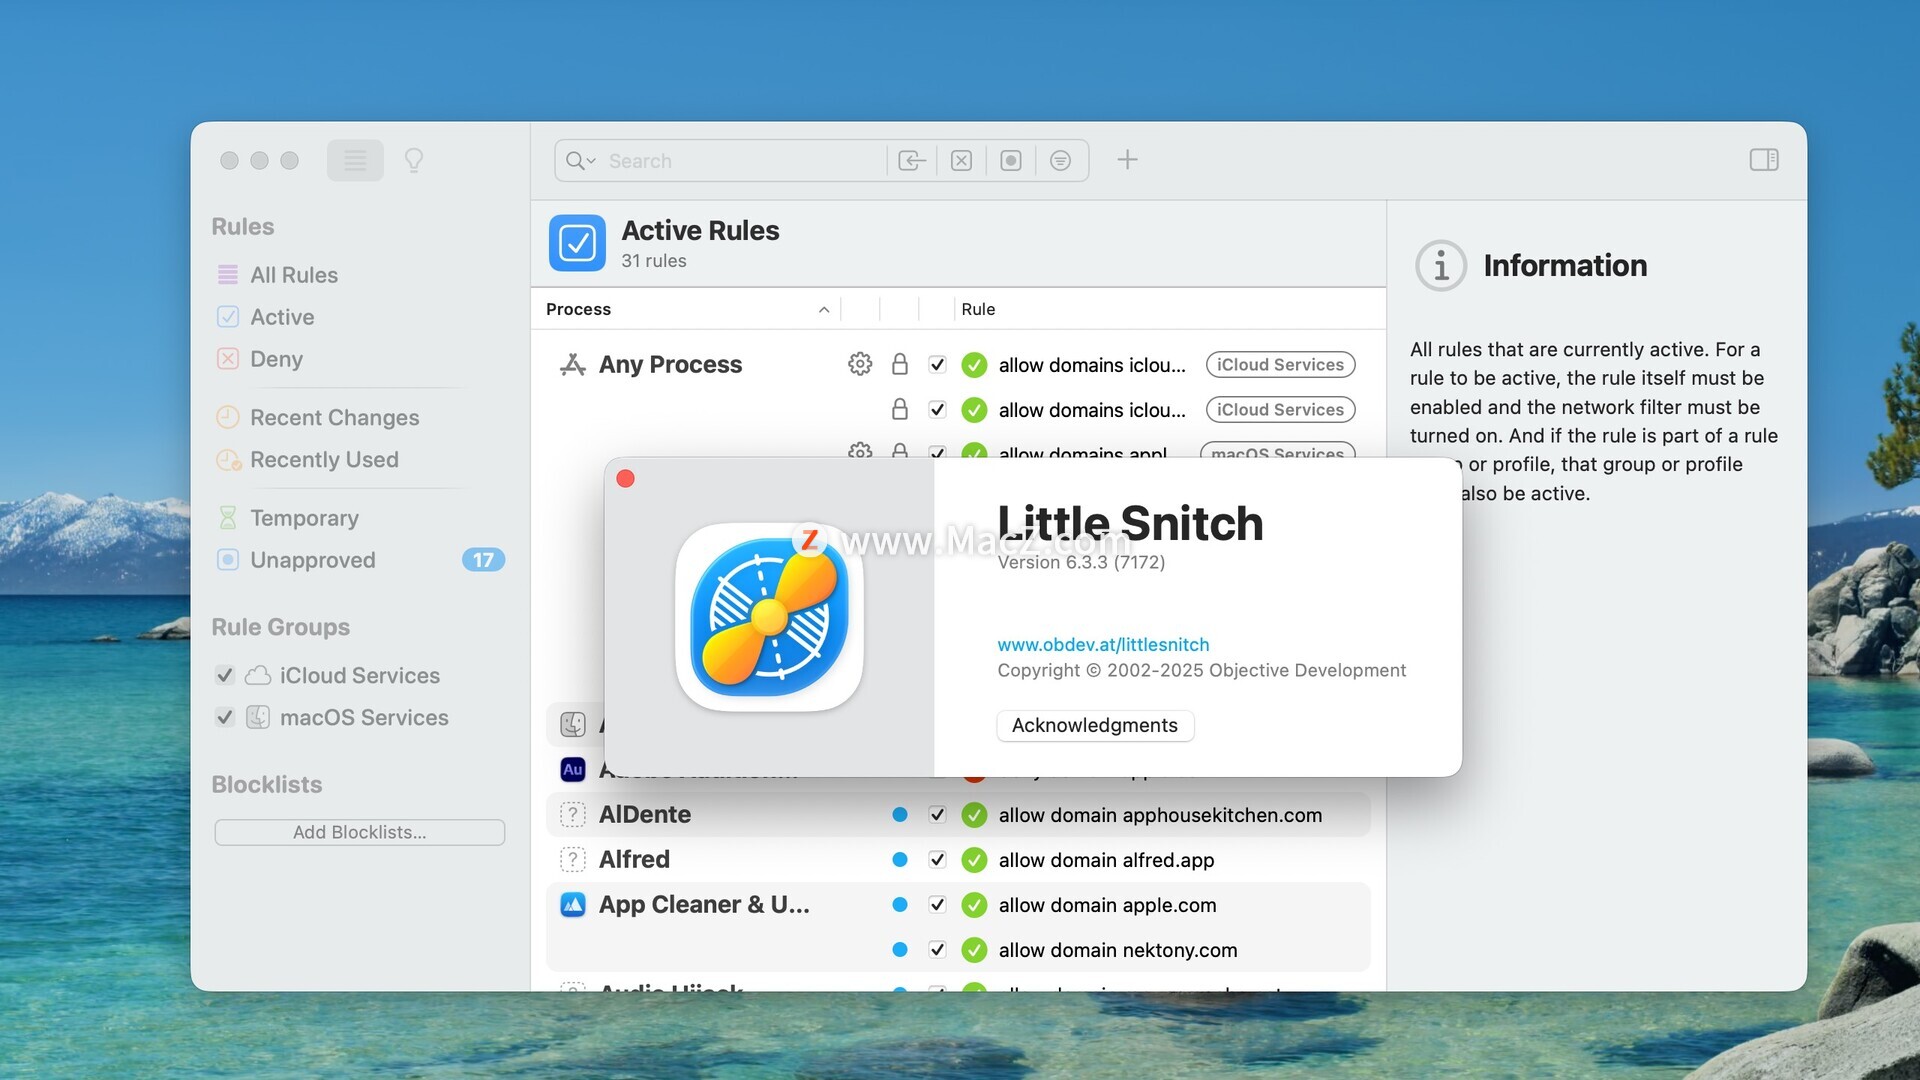
Task: Click the incoming connections filter icon
Action: click(911, 160)
